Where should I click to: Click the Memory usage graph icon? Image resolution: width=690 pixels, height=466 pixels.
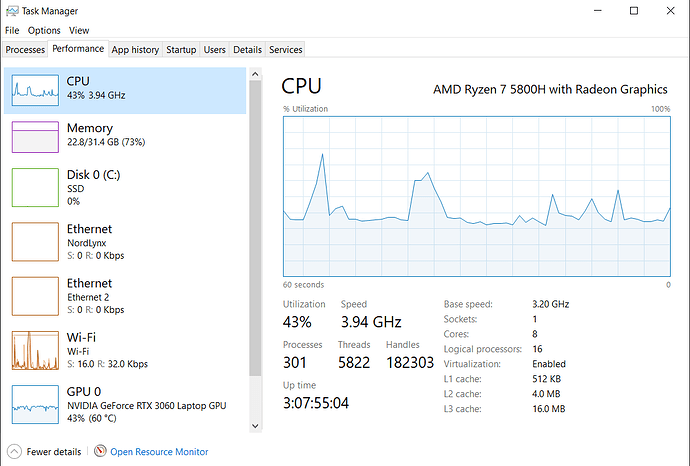[x=35, y=137]
